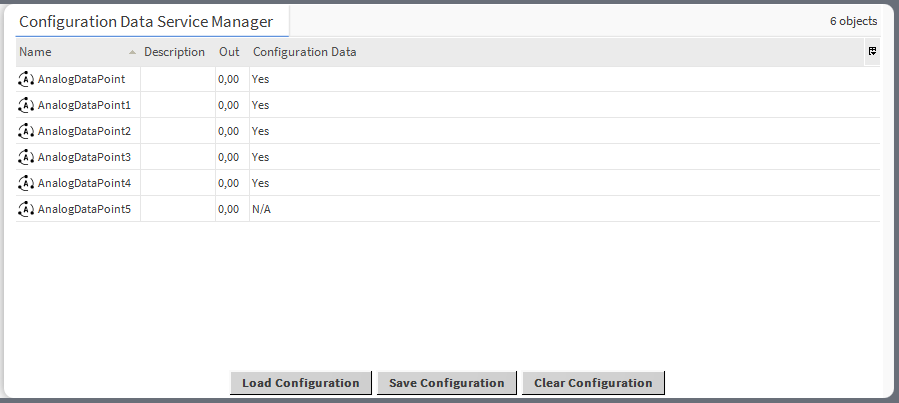Screen dimensions: 899x403
Task: Click the AnalogDataPoint2 point icon
Action: (x=26, y=131)
